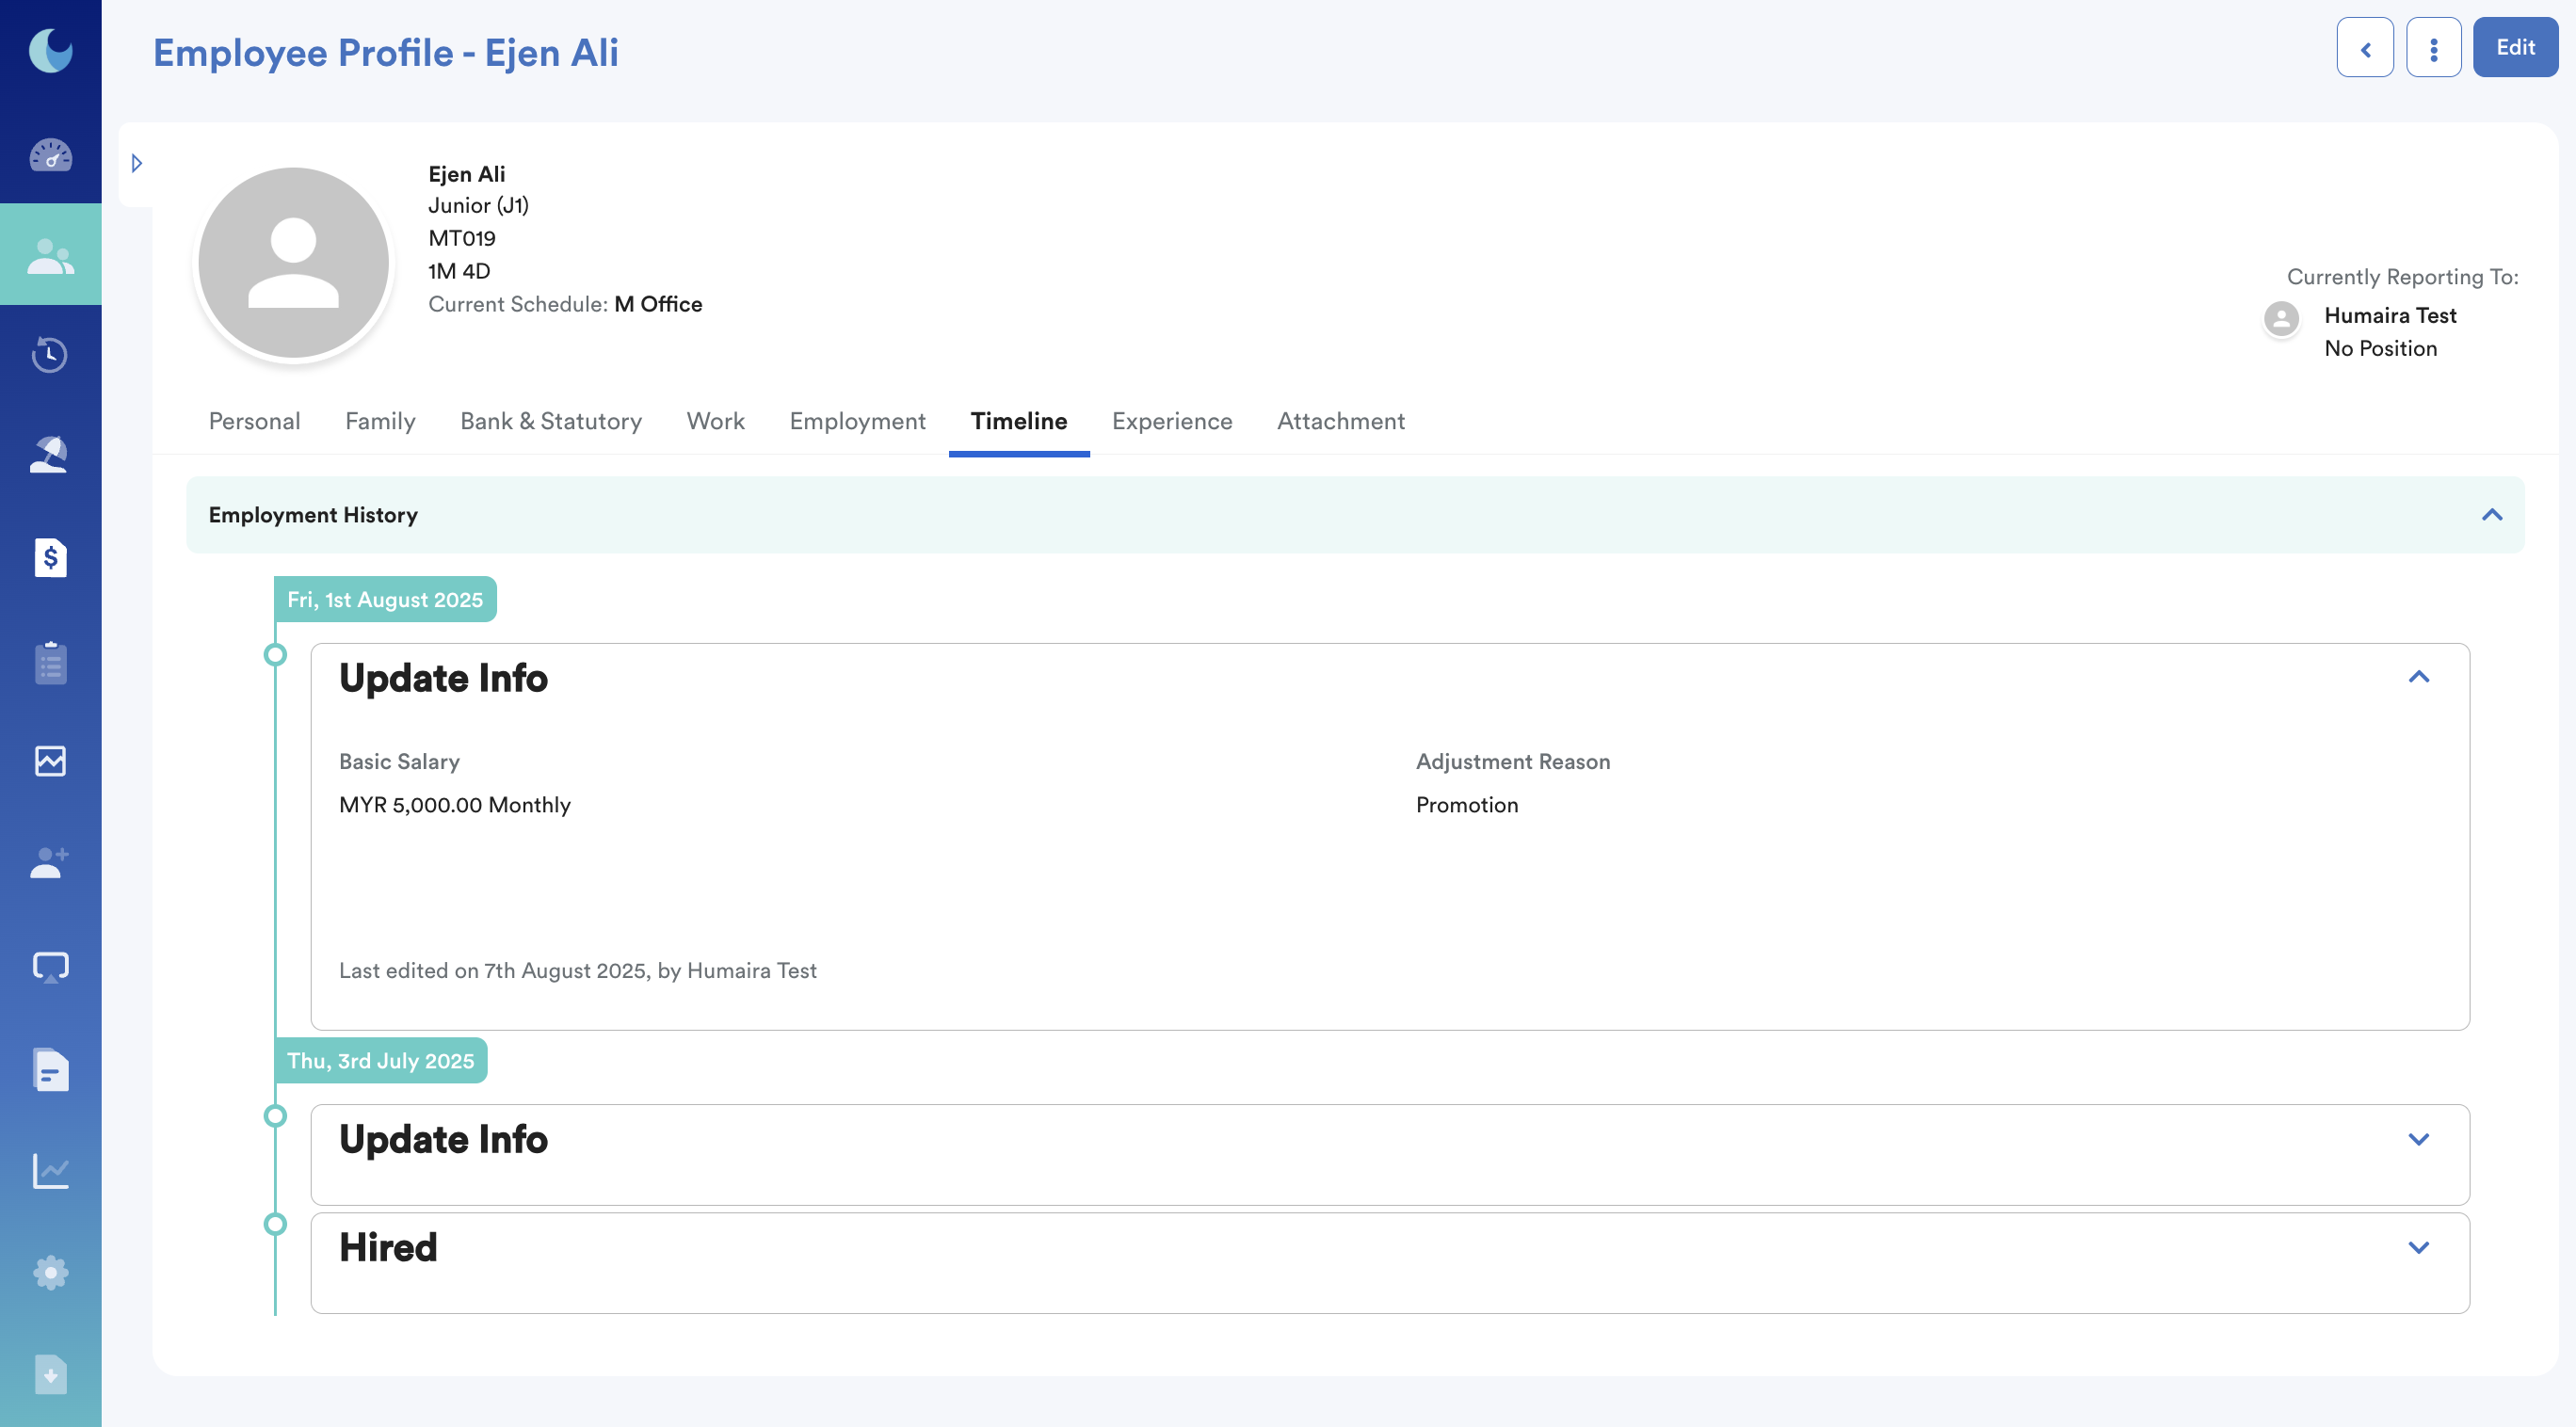Expand the Hired timeline entry

(2418, 1247)
